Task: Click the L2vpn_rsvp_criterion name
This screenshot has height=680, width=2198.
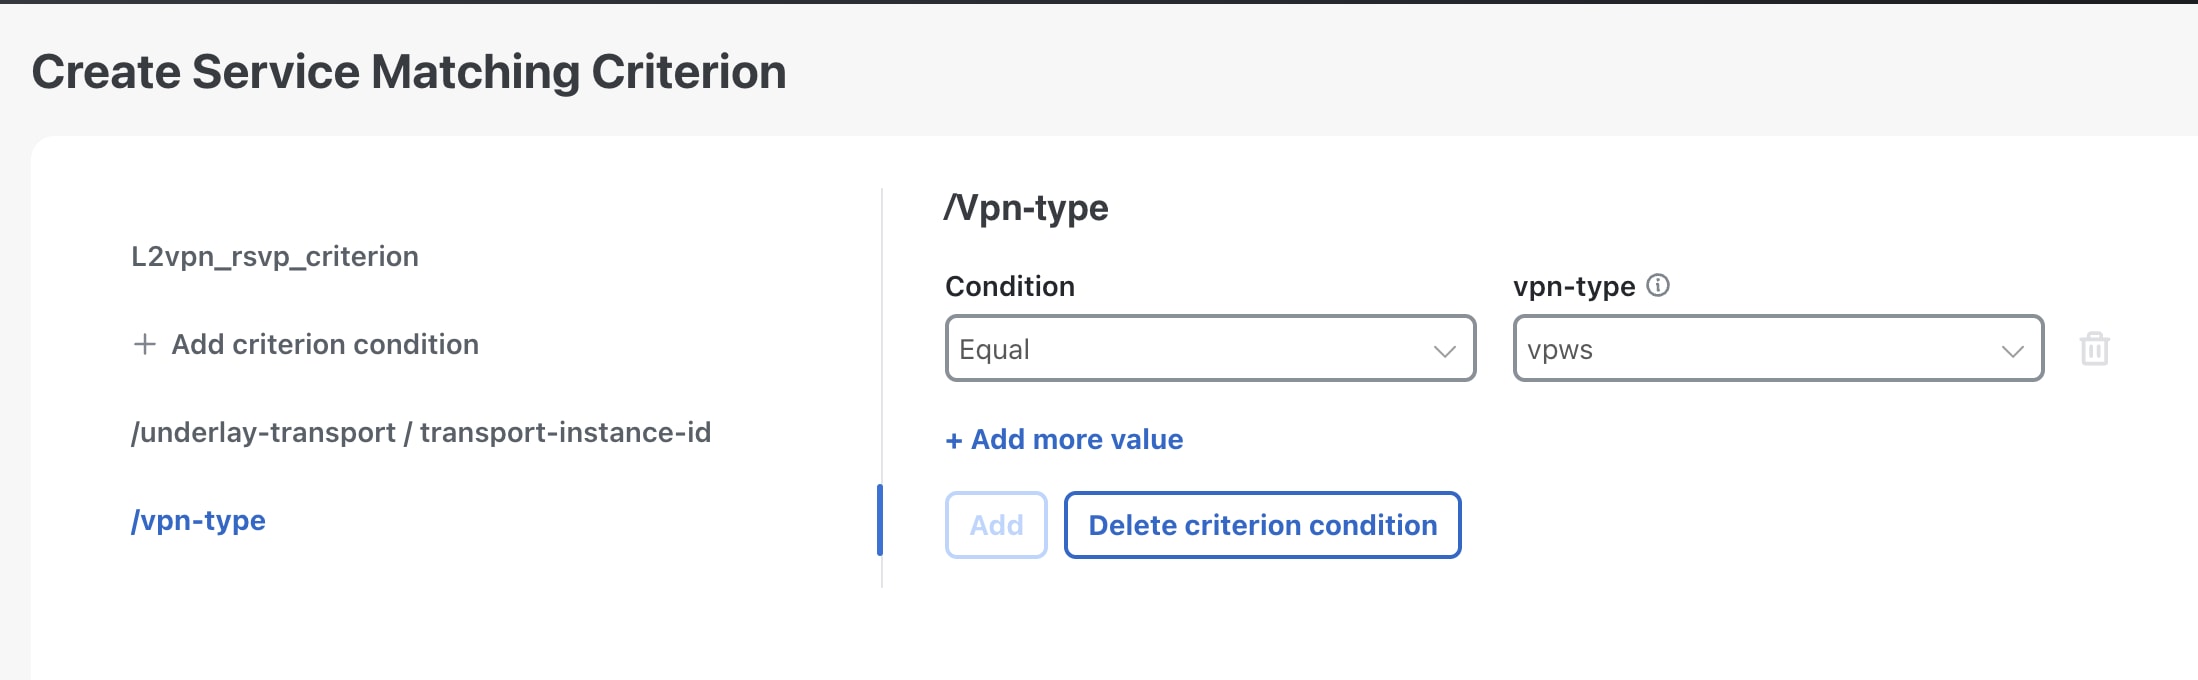Action: 275,256
